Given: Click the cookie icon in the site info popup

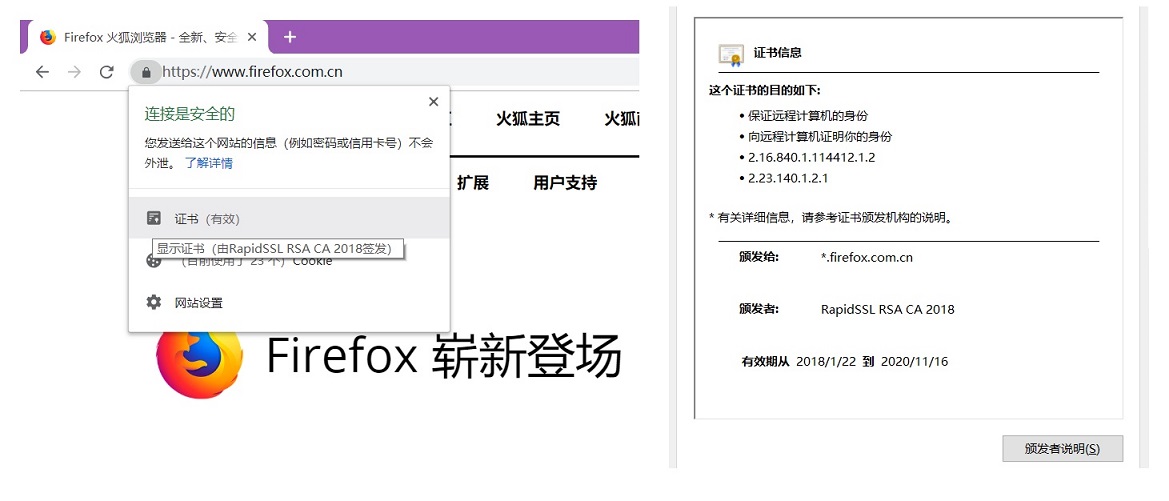Looking at the screenshot, I should click(153, 261).
